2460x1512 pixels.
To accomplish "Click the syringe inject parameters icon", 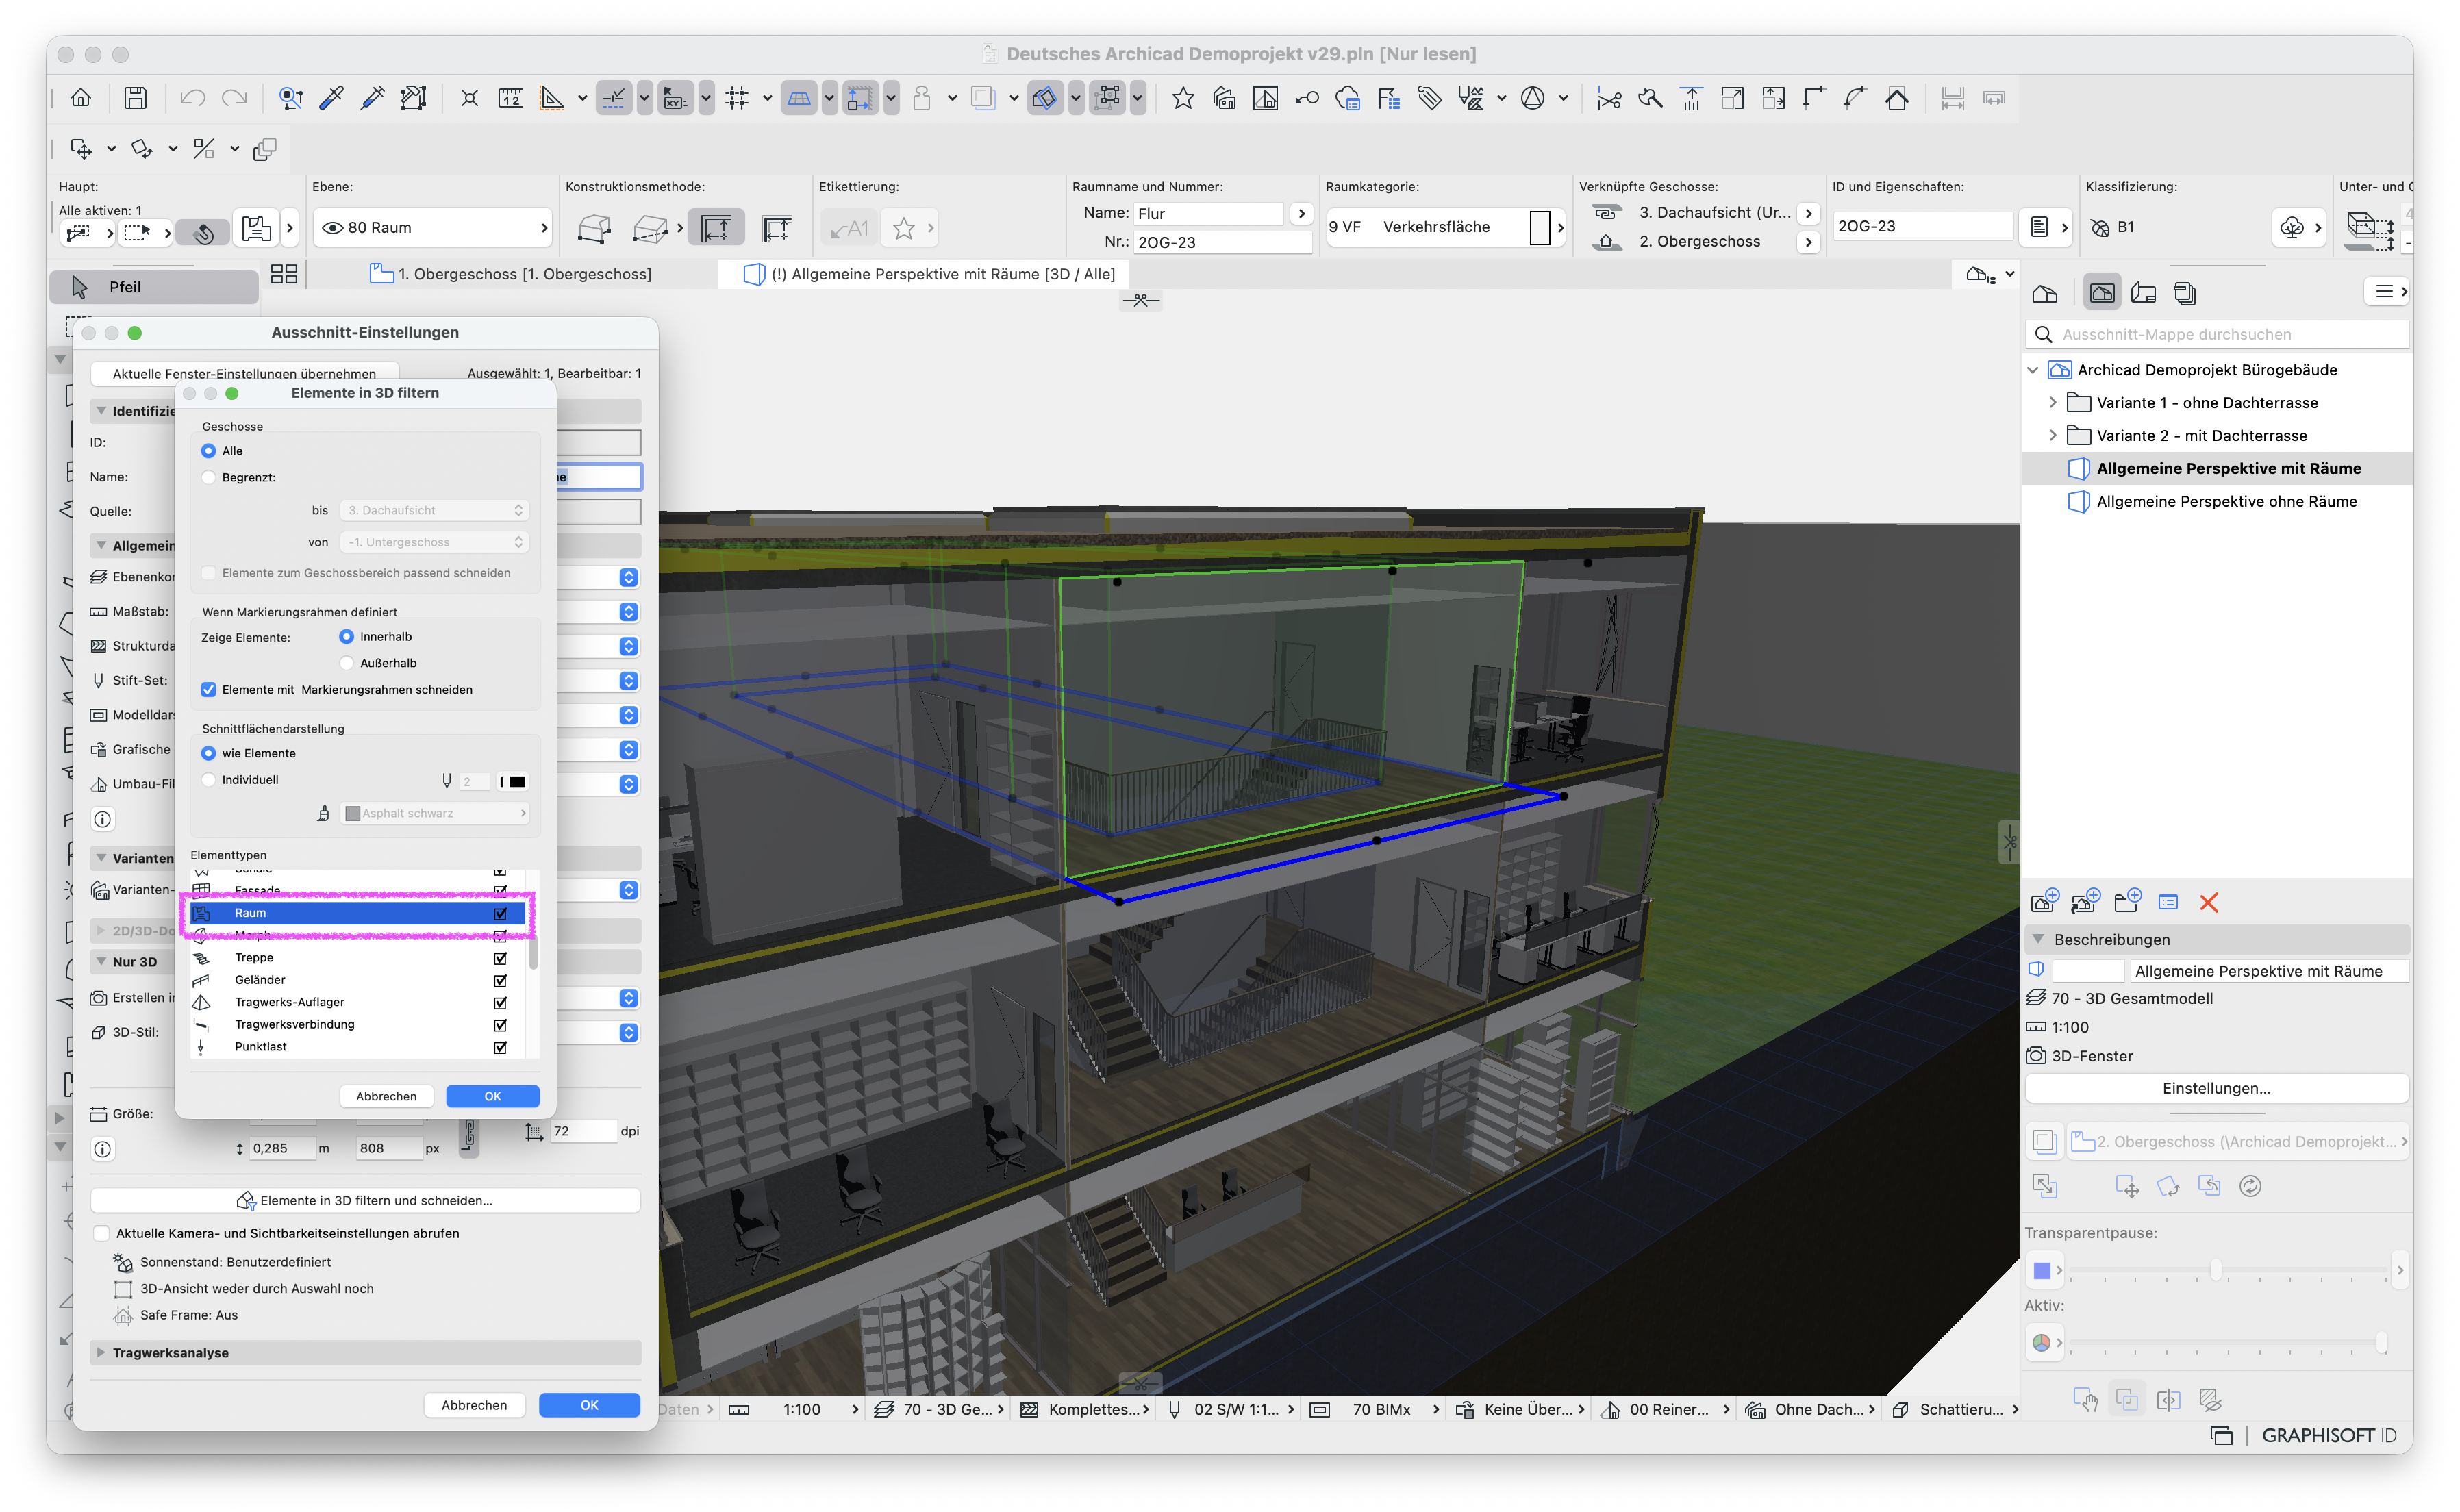I will pyautogui.click(x=372, y=98).
